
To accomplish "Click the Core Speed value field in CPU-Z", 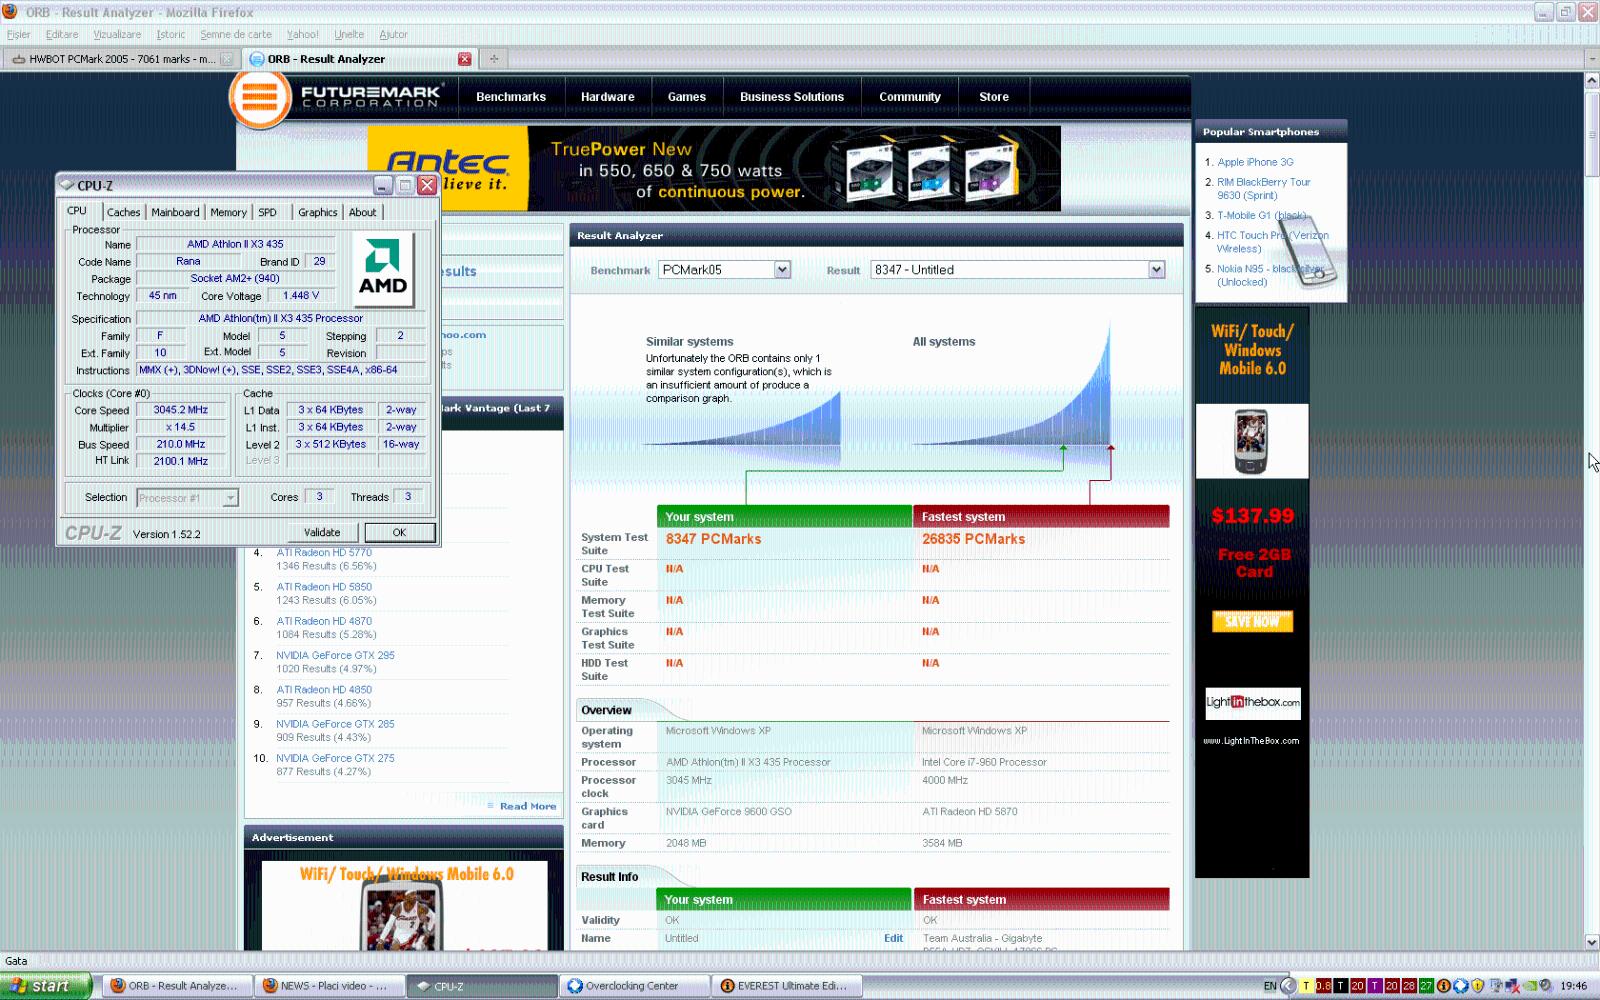I will tap(180, 410).
